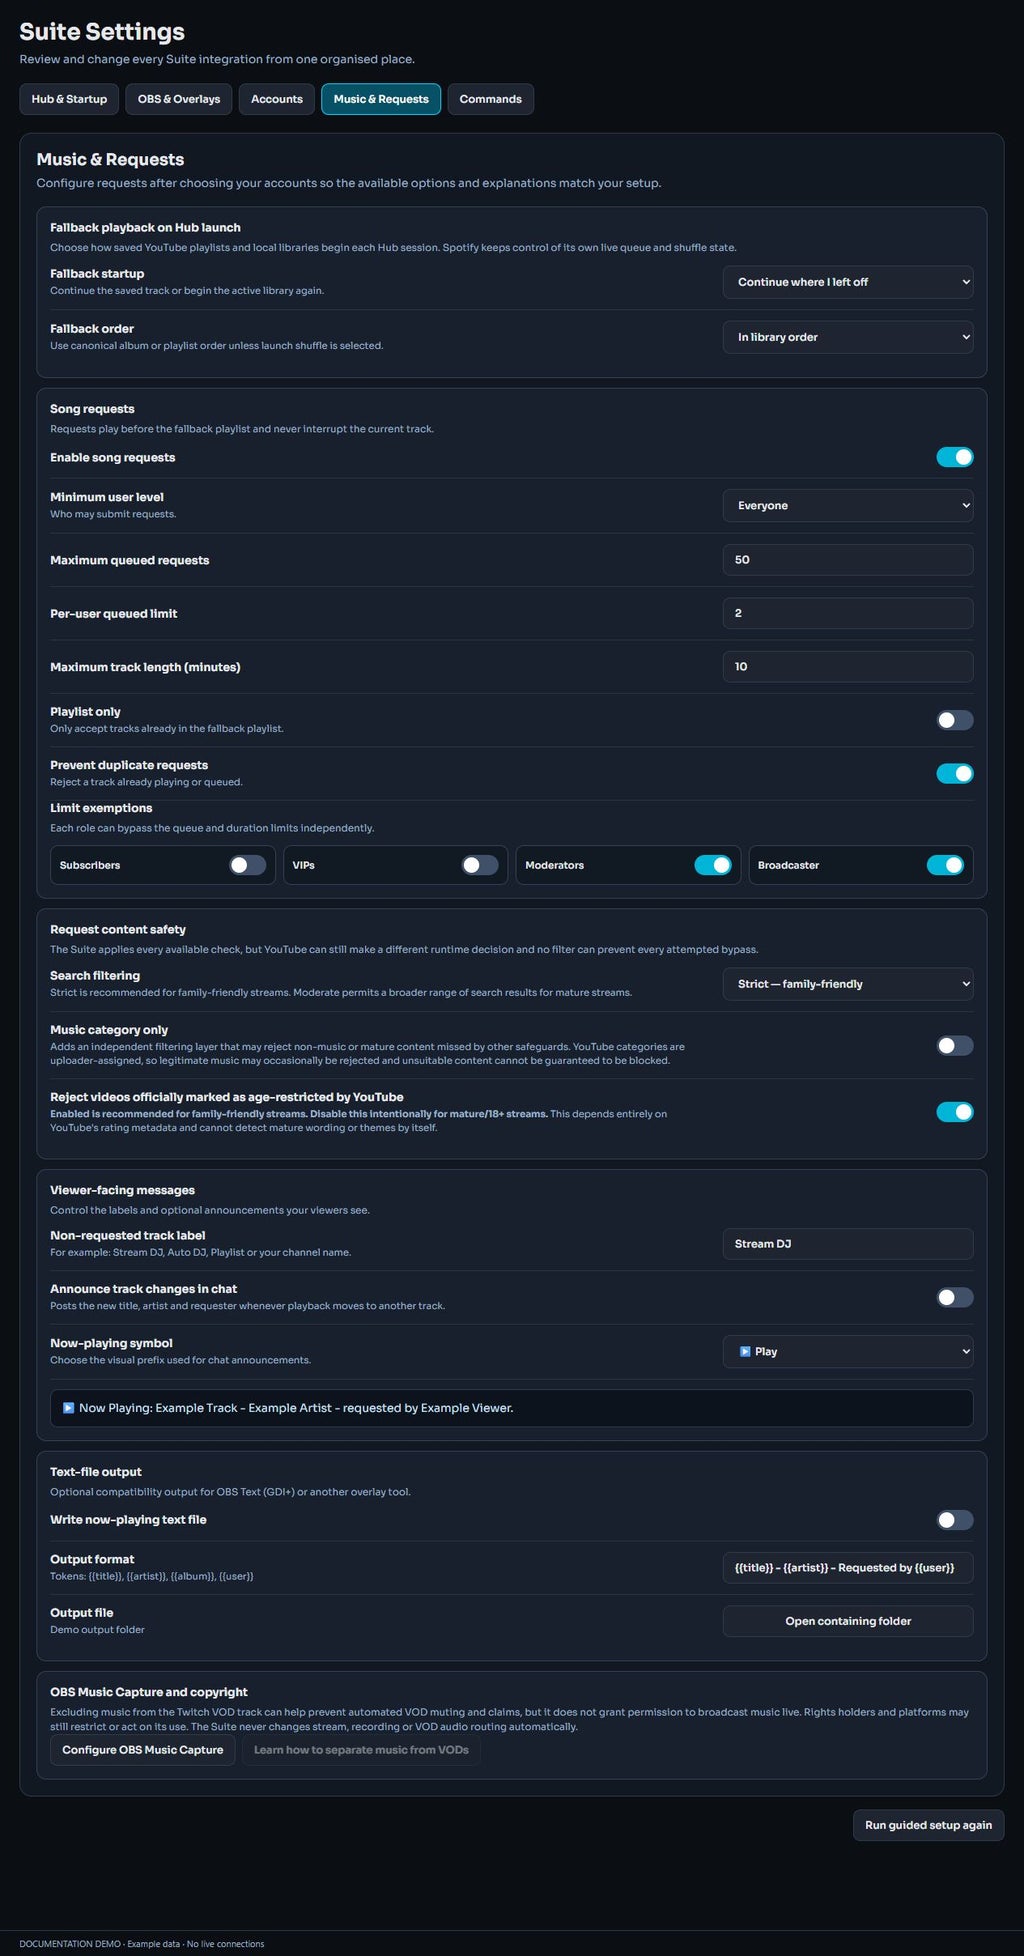
Task: Select the Music & Requests tab
Action: click(381, 99)
